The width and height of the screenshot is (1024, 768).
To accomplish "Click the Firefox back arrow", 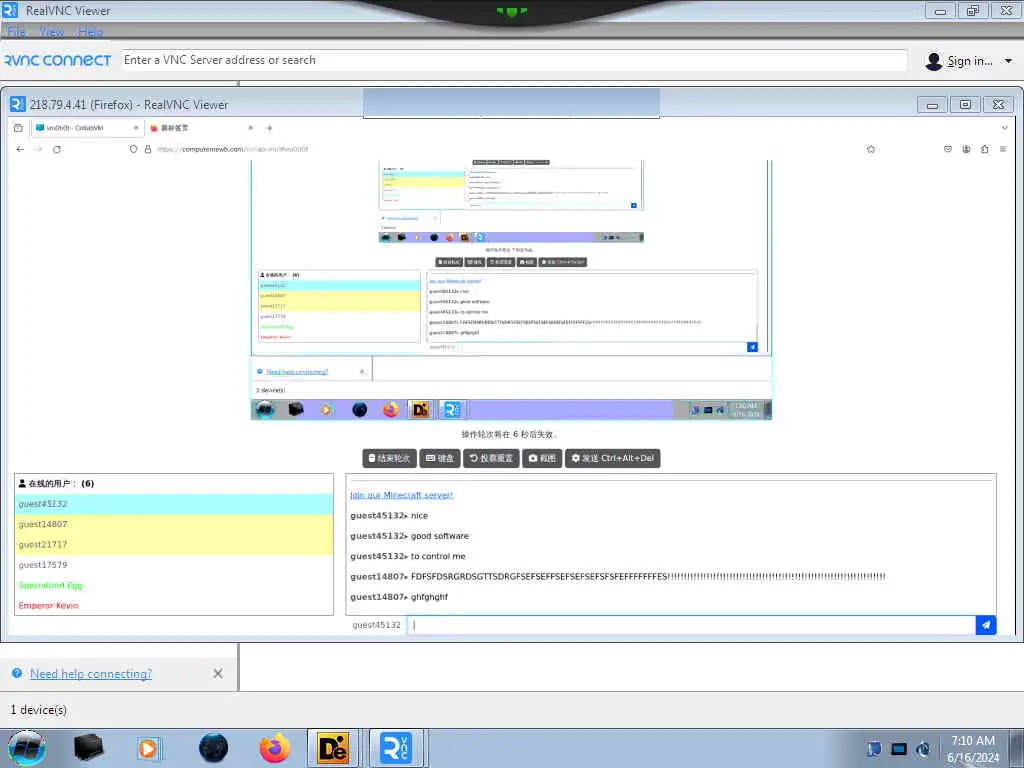I will point(20,149).
